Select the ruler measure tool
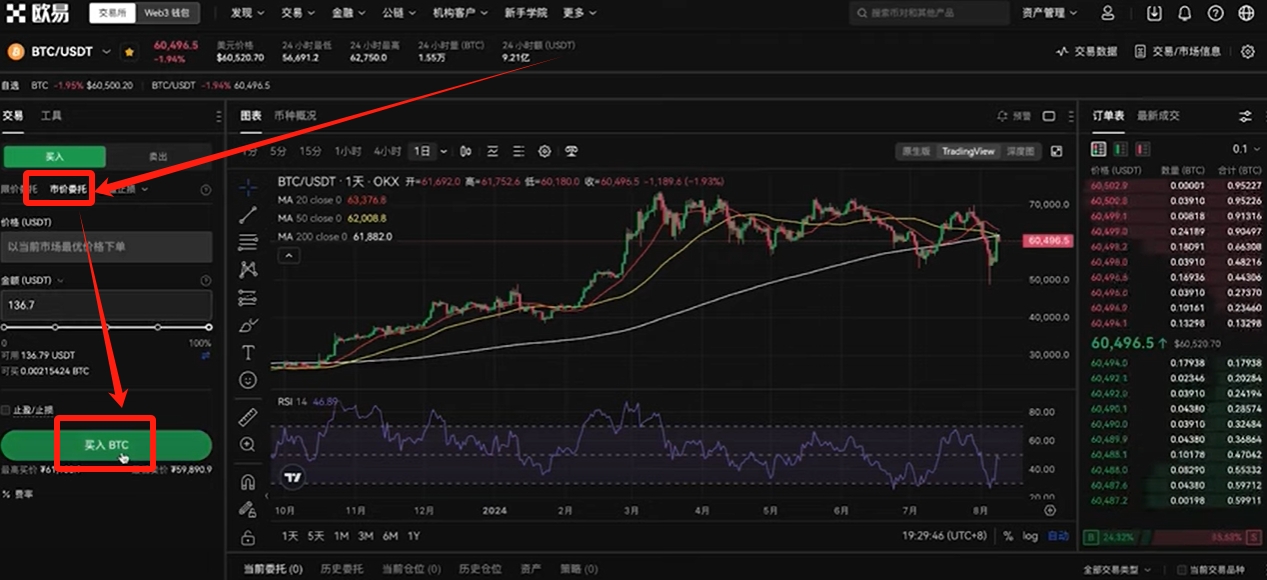This screenshot has width=1267, height=580. pyautogui.click(x=248, y=416)
